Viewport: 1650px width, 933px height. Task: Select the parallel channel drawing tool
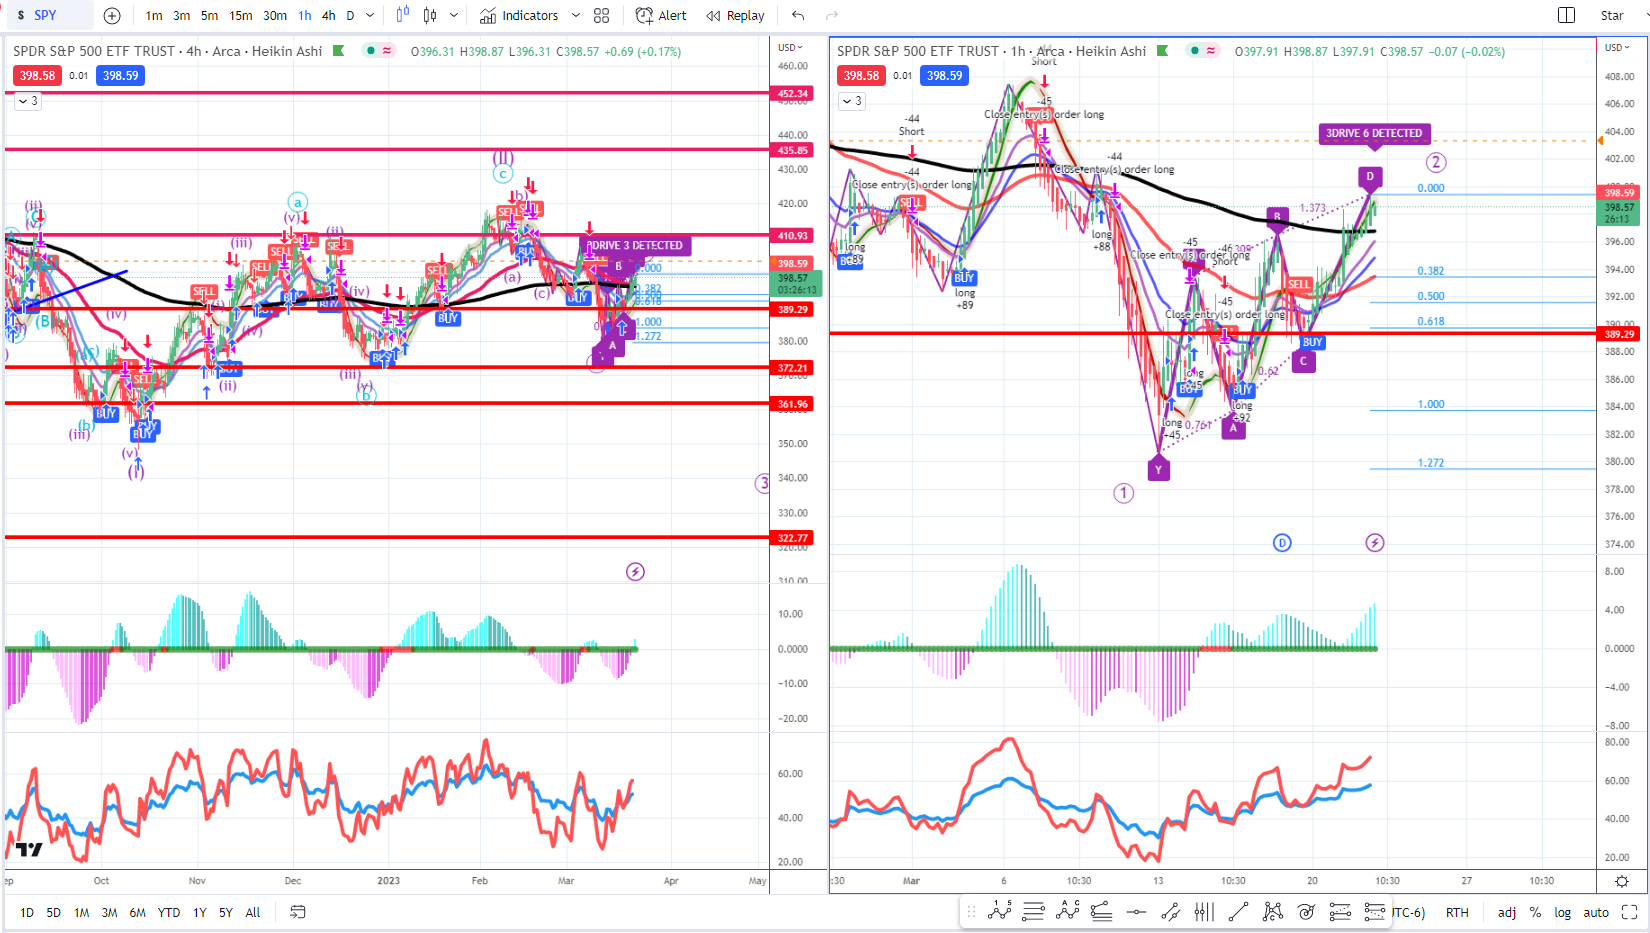pyautogui.click(x=1170, y=911)
